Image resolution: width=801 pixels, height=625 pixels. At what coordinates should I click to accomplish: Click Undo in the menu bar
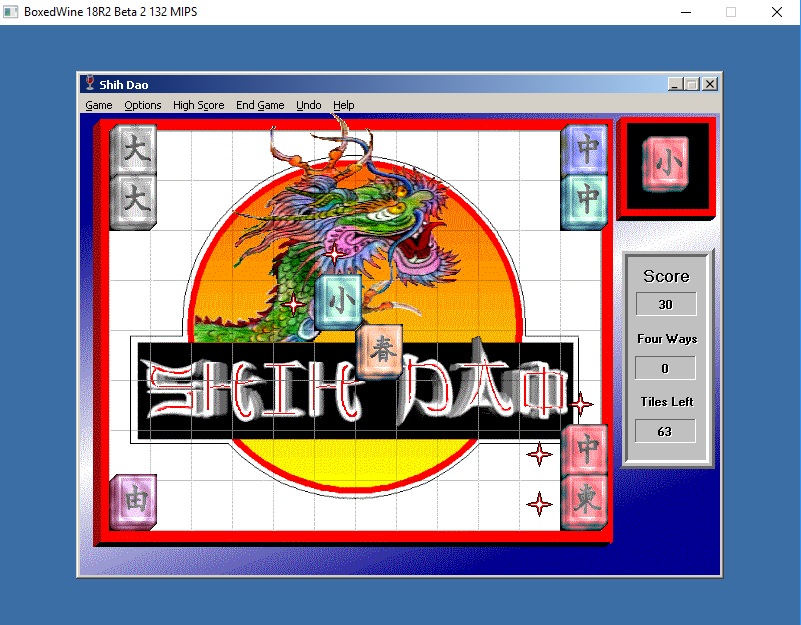309,105
